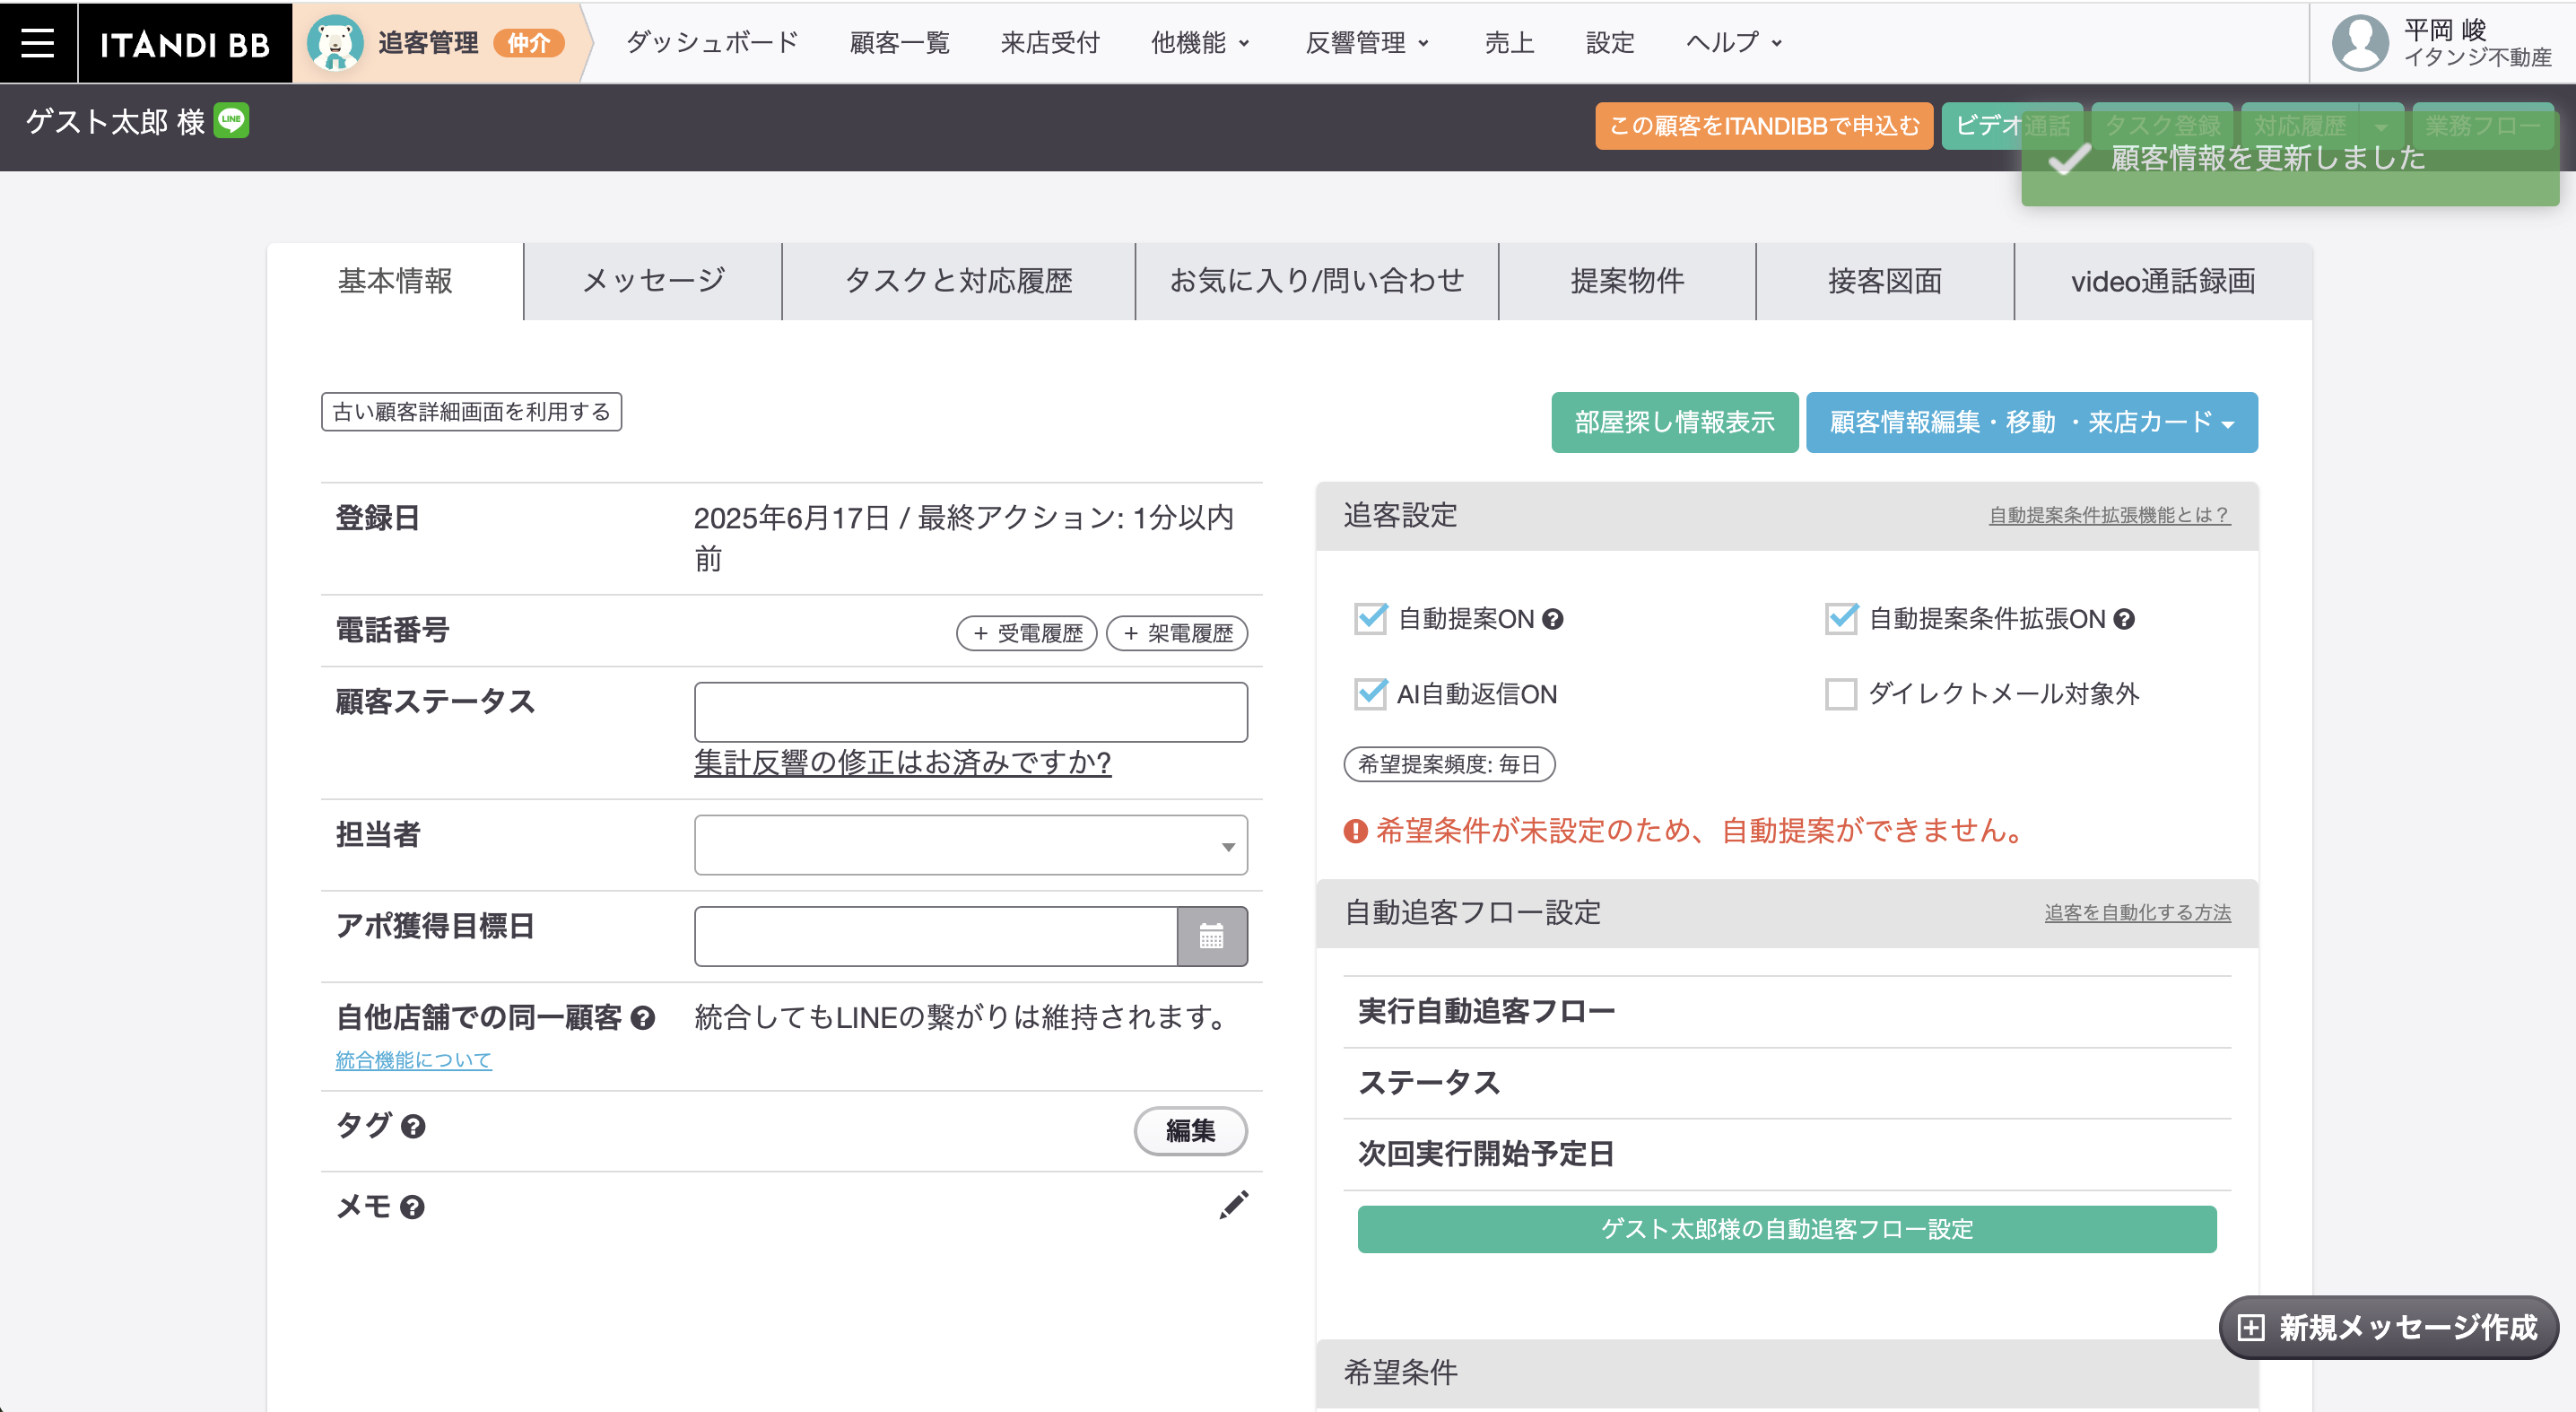Toggle the AI自動返信ON checkbox
The height and width of the screenshot is (1412, 2576).
coord(1370,693)
